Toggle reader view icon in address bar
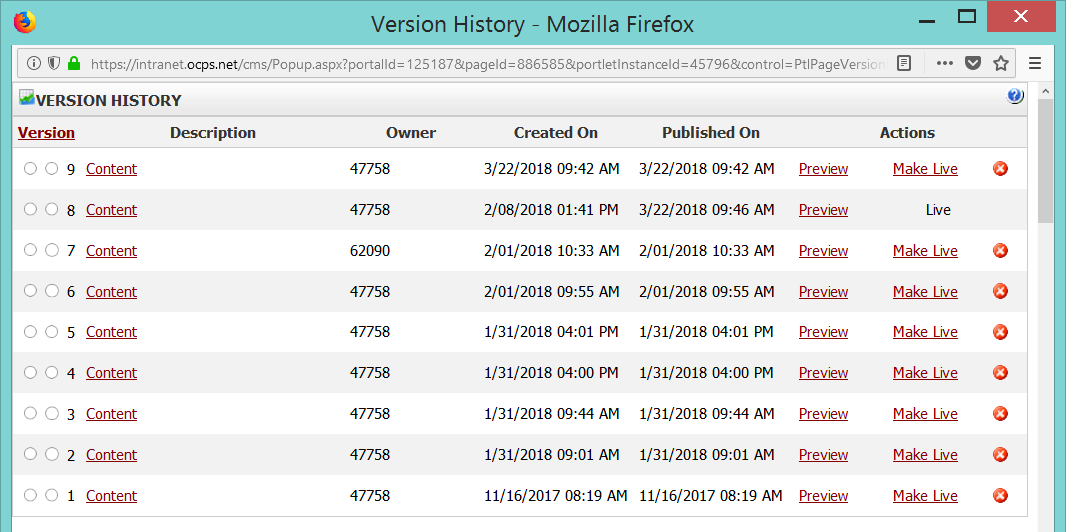Image resolution: width=1066 pixels, height=532 pixels. (x=904, y=63)
